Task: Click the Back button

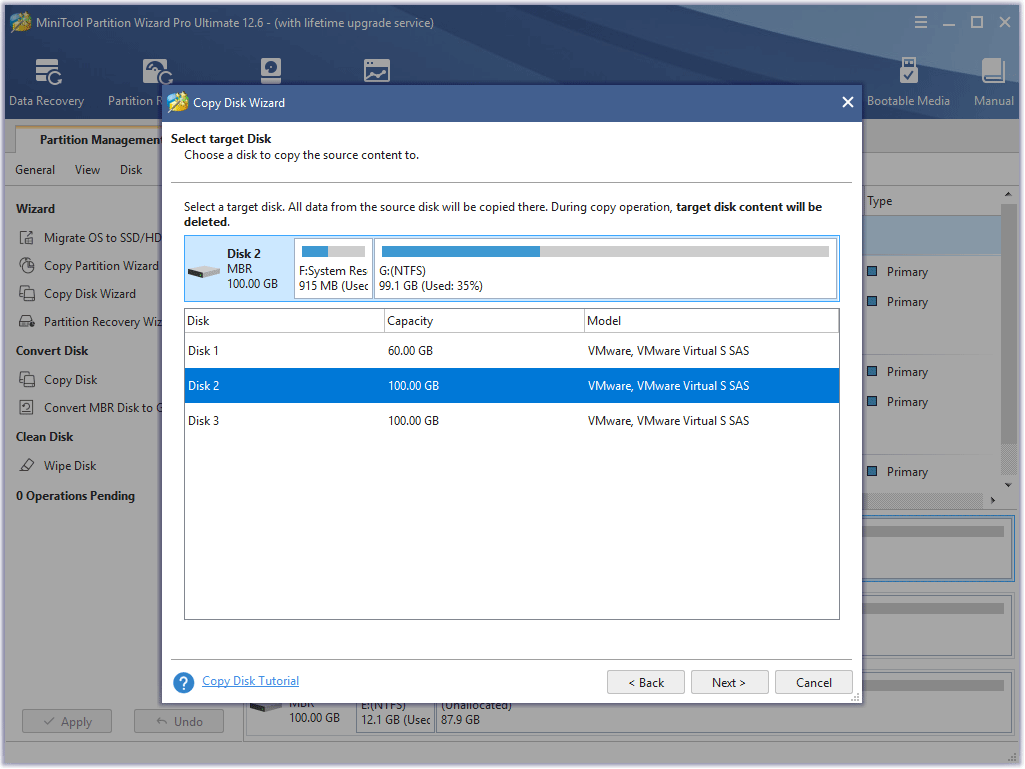Action: 646,682
